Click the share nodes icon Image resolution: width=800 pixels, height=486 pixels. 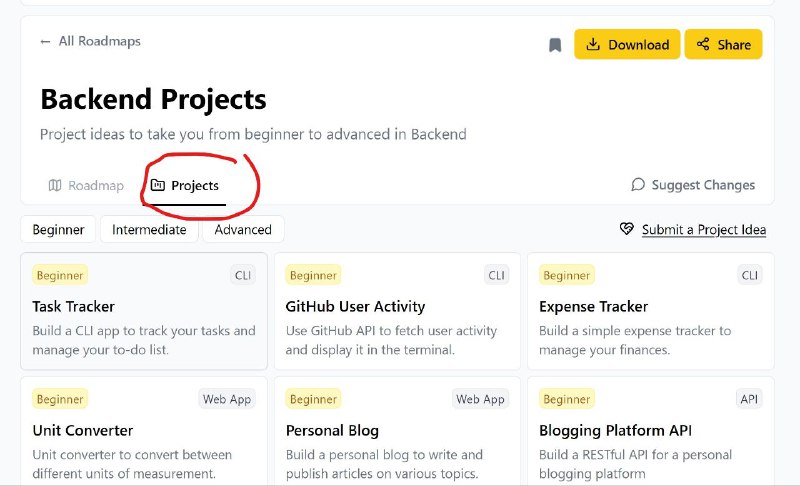(703, 44)
